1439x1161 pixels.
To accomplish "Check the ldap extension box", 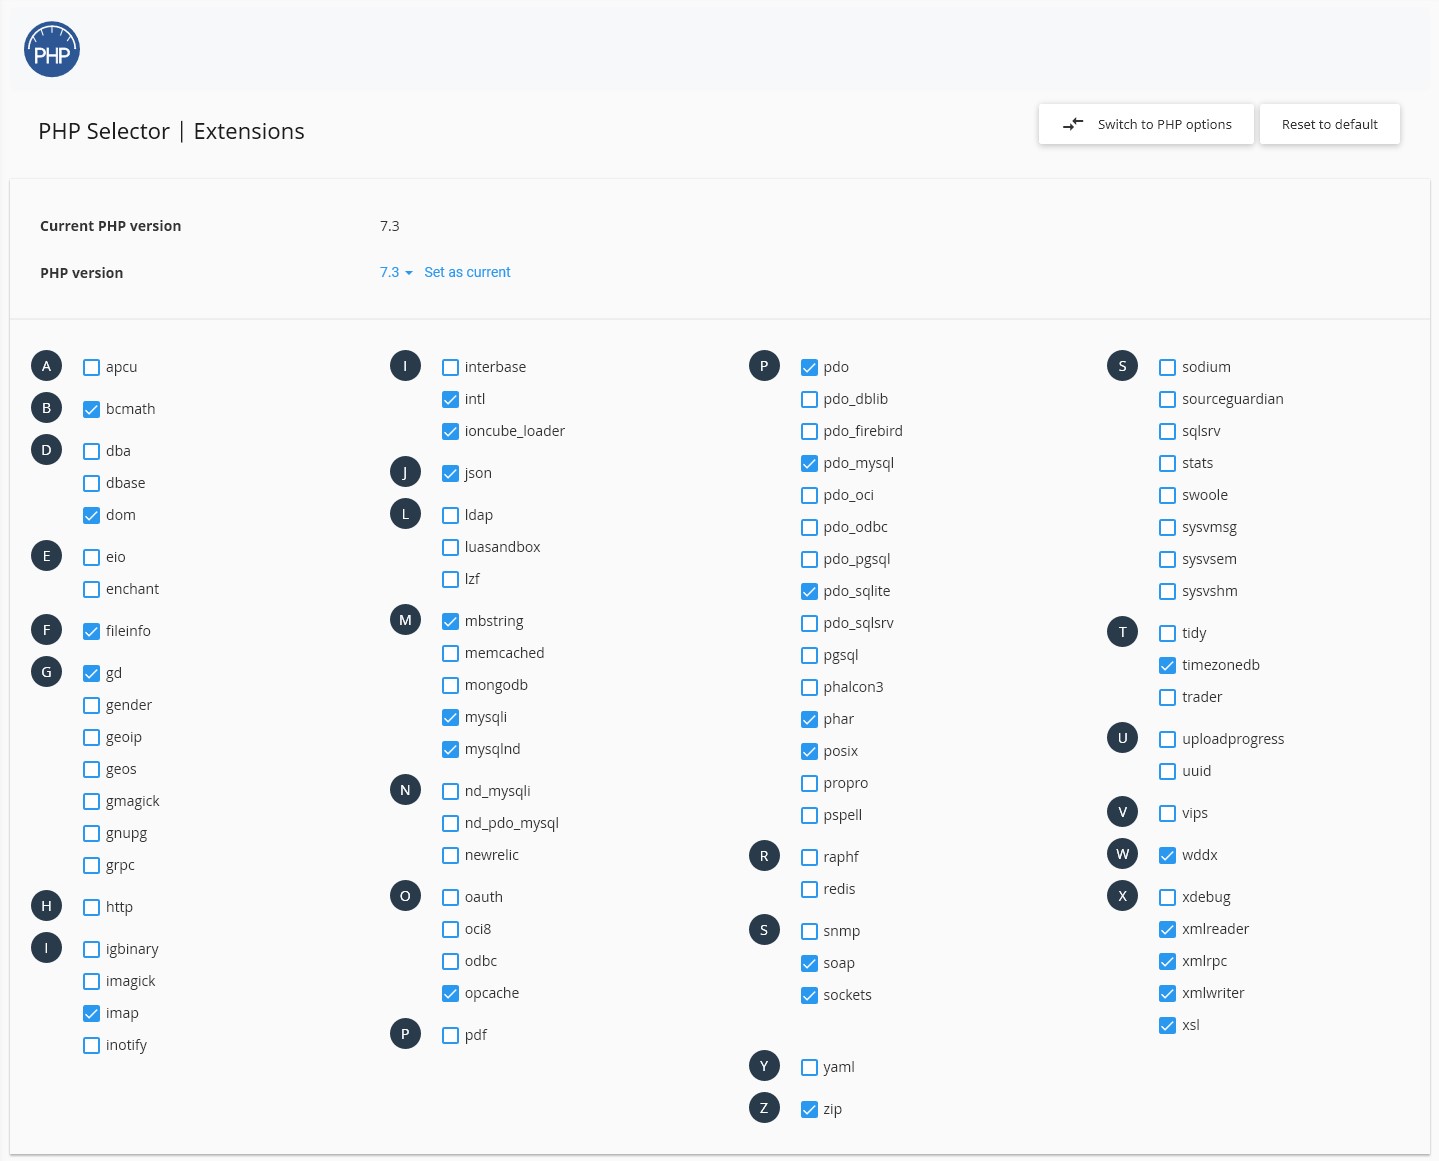I will pyautogui.click(x=450, y=515).
